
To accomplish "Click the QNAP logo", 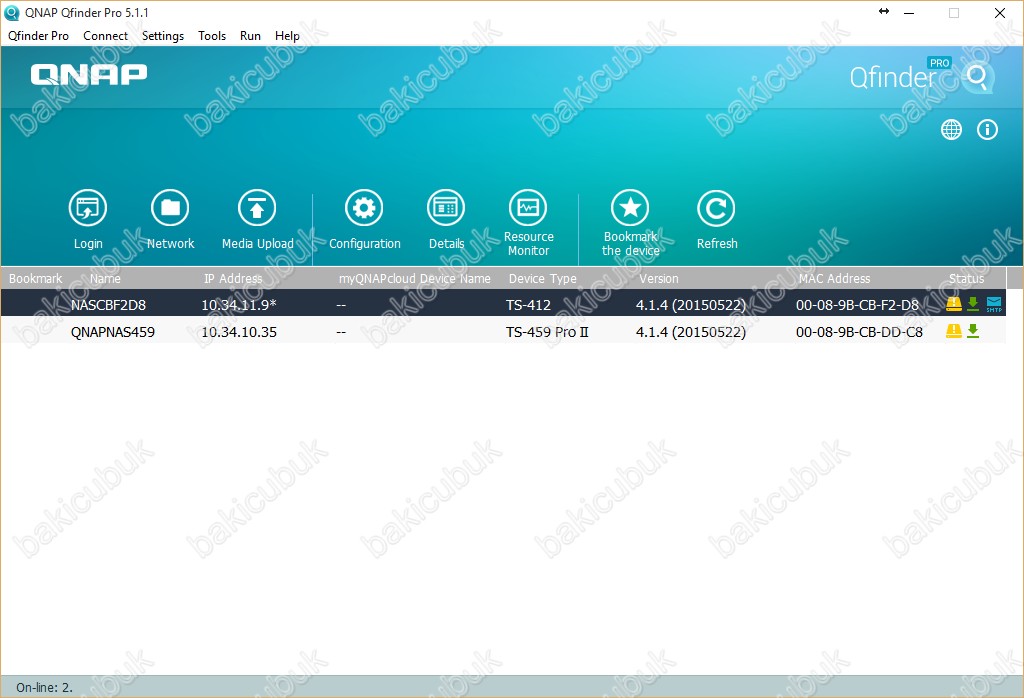I will [x=89, y=74].
